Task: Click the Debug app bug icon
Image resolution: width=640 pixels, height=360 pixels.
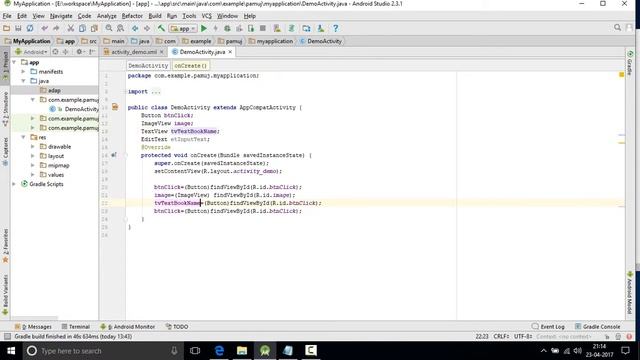Action: (x=227, y=28)
